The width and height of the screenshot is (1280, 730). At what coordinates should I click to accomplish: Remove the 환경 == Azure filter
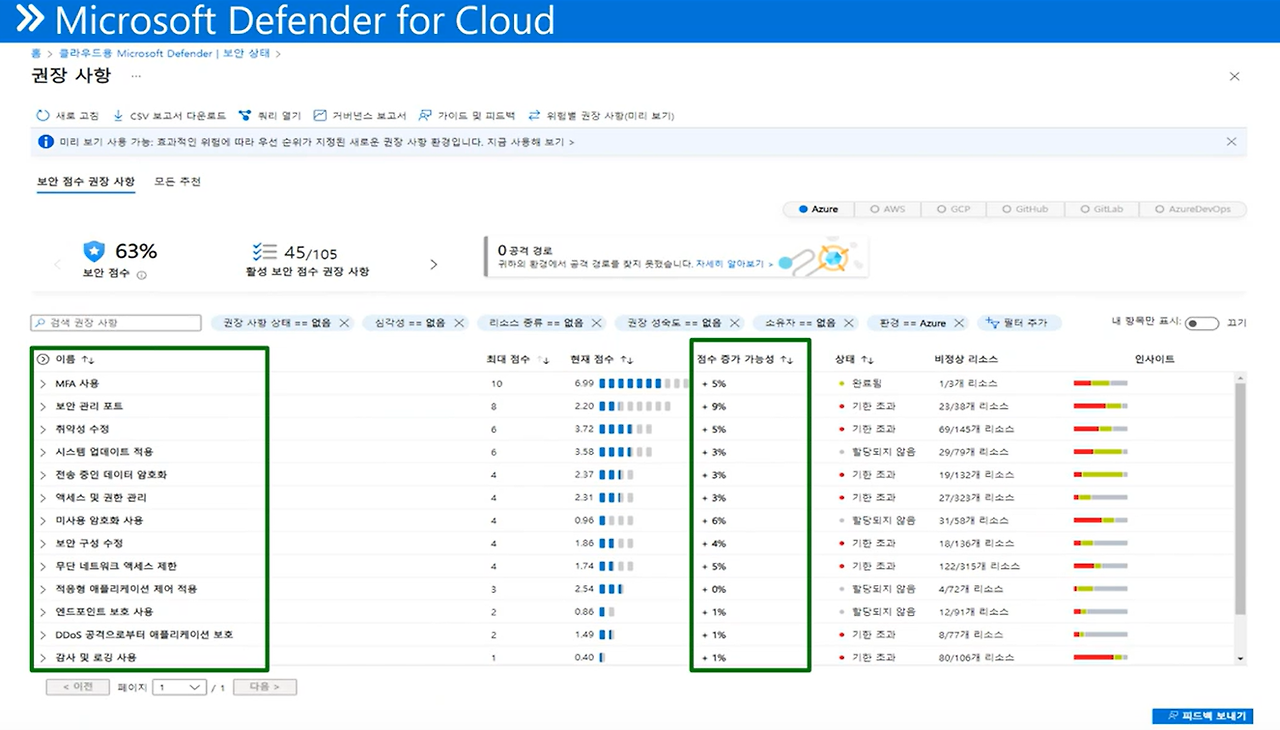coord(960,323)
